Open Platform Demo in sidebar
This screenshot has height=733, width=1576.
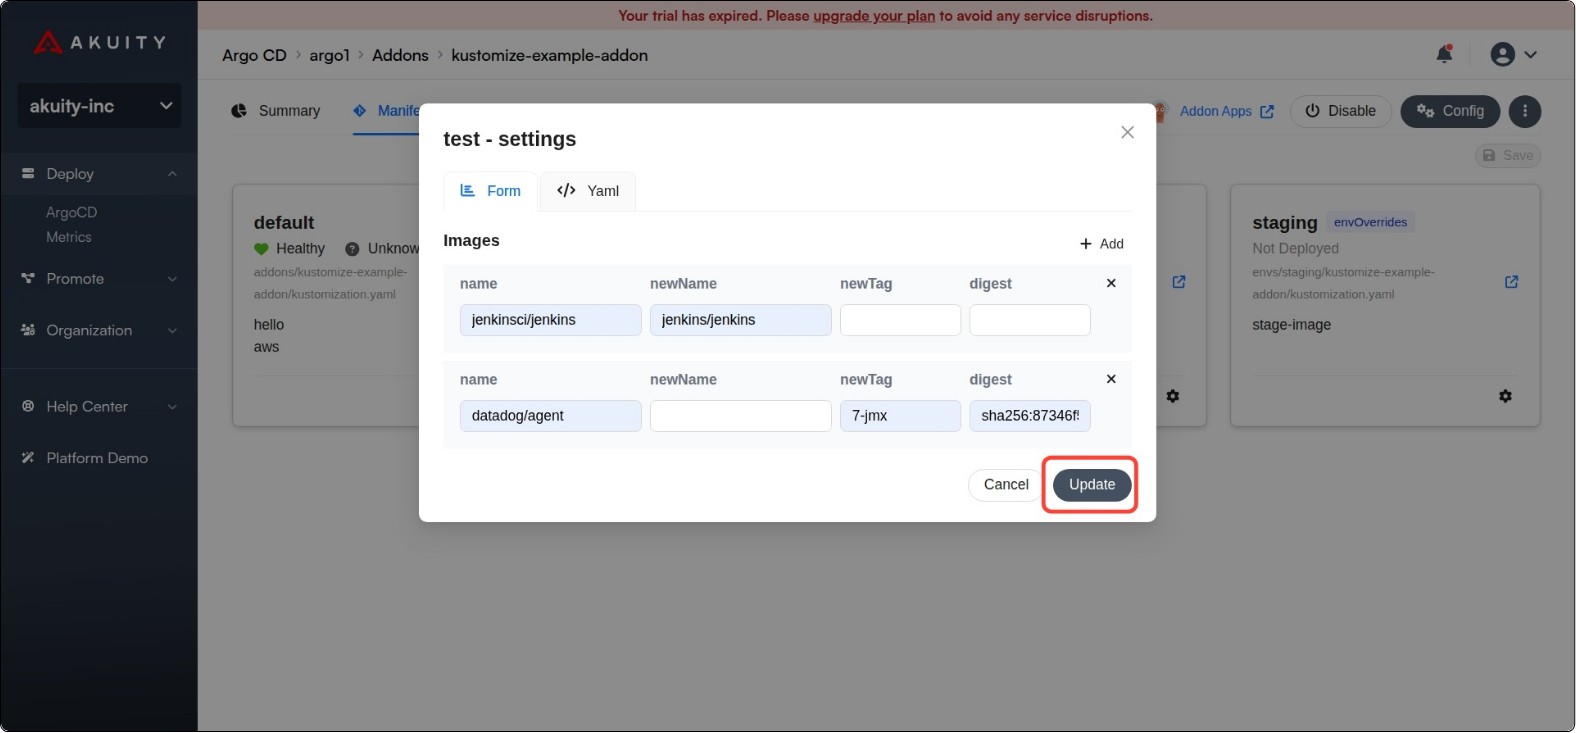[x=99, y=458]
